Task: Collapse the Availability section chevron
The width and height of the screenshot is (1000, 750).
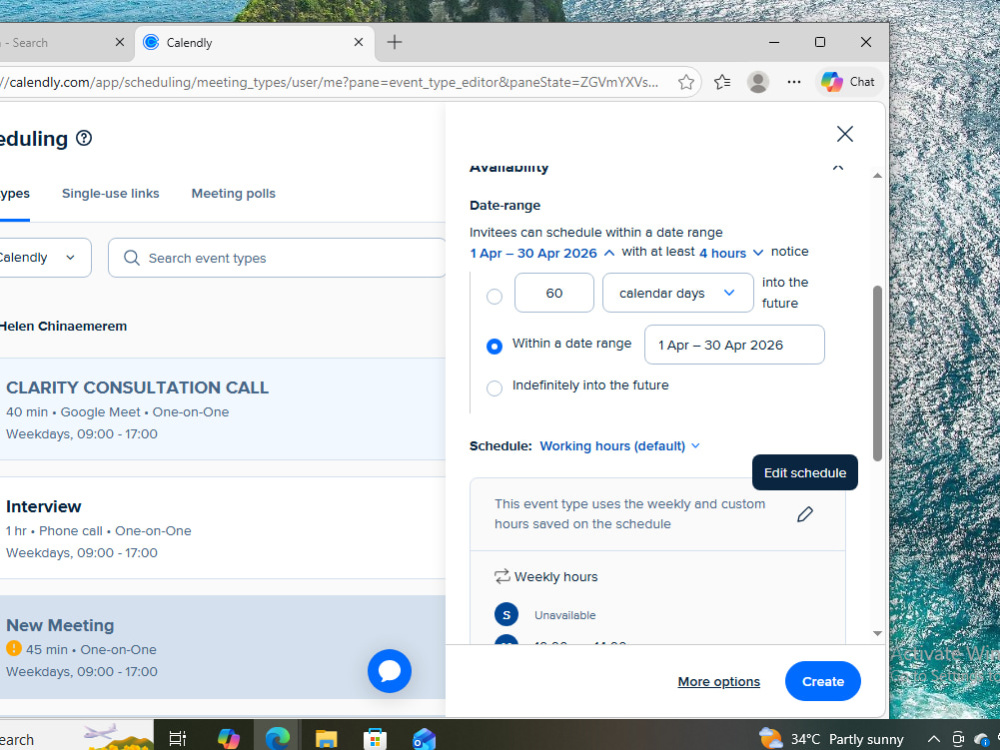Action: click(x=837, y=167)
